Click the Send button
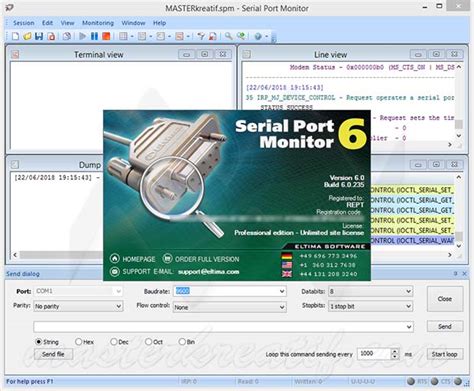474x391 pixels. pyautogui.click(x=445, y=326)
